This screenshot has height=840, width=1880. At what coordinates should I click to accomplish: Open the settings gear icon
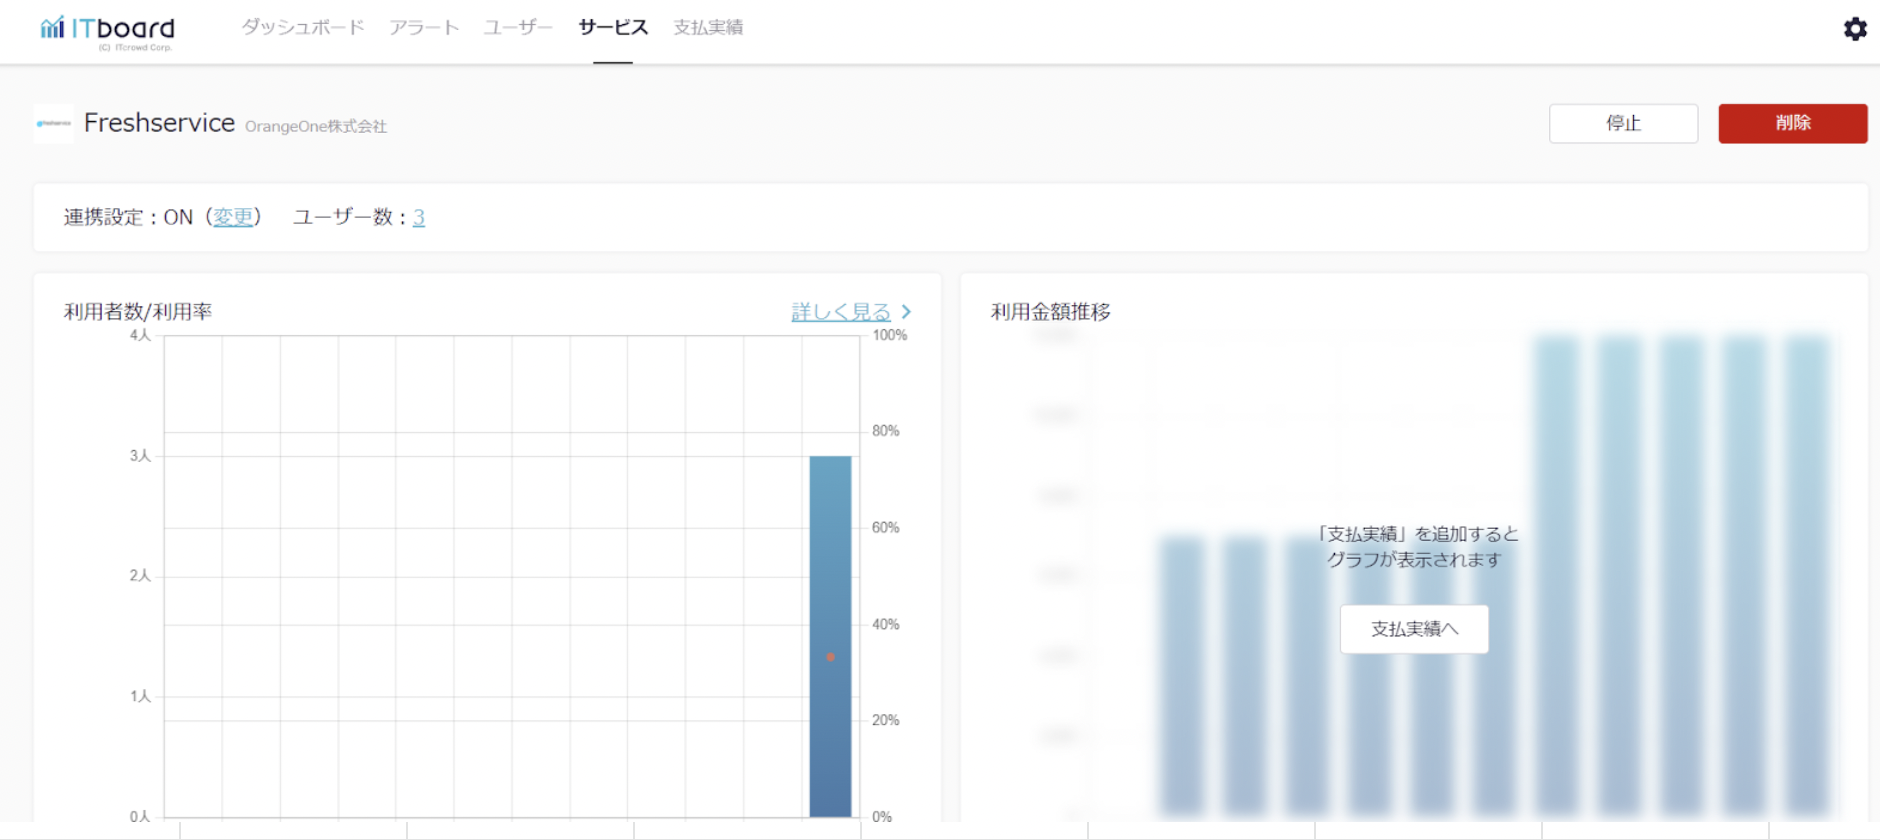pyautogui.click(x=1855, y=29)
